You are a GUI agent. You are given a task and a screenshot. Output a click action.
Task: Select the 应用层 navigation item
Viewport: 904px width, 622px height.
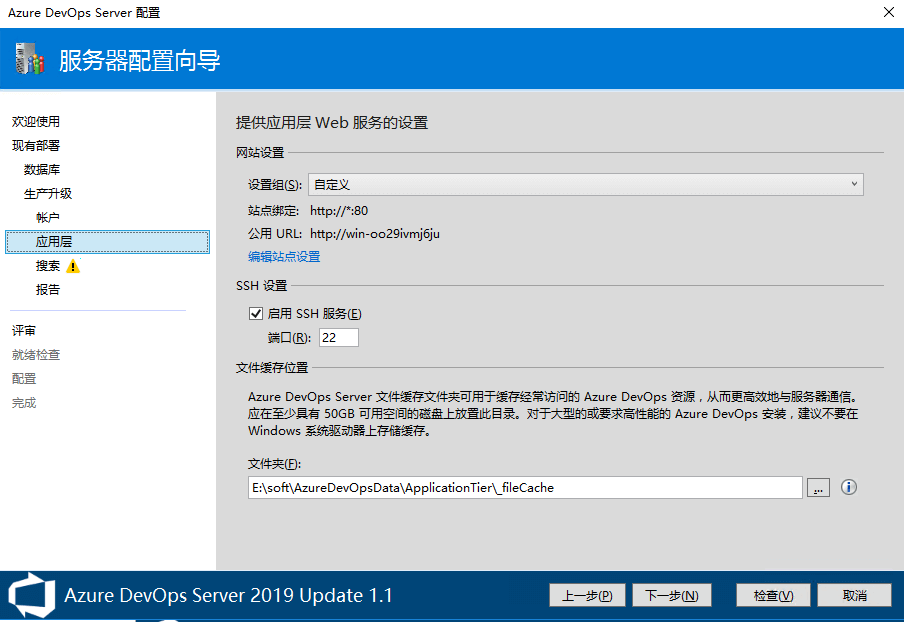(54, 242)
